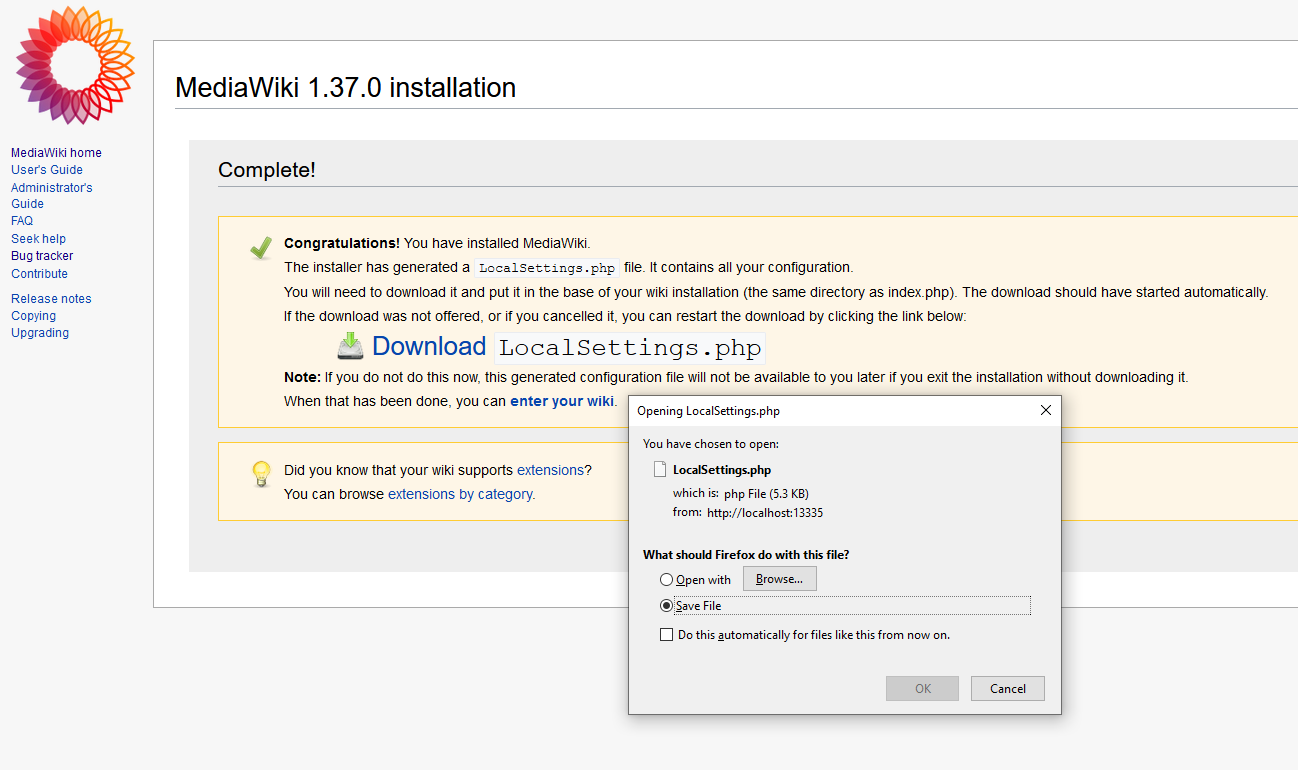Open User's Guide sidebar link
Viewport: 1298px width, 770px height.
pos(47,170)
